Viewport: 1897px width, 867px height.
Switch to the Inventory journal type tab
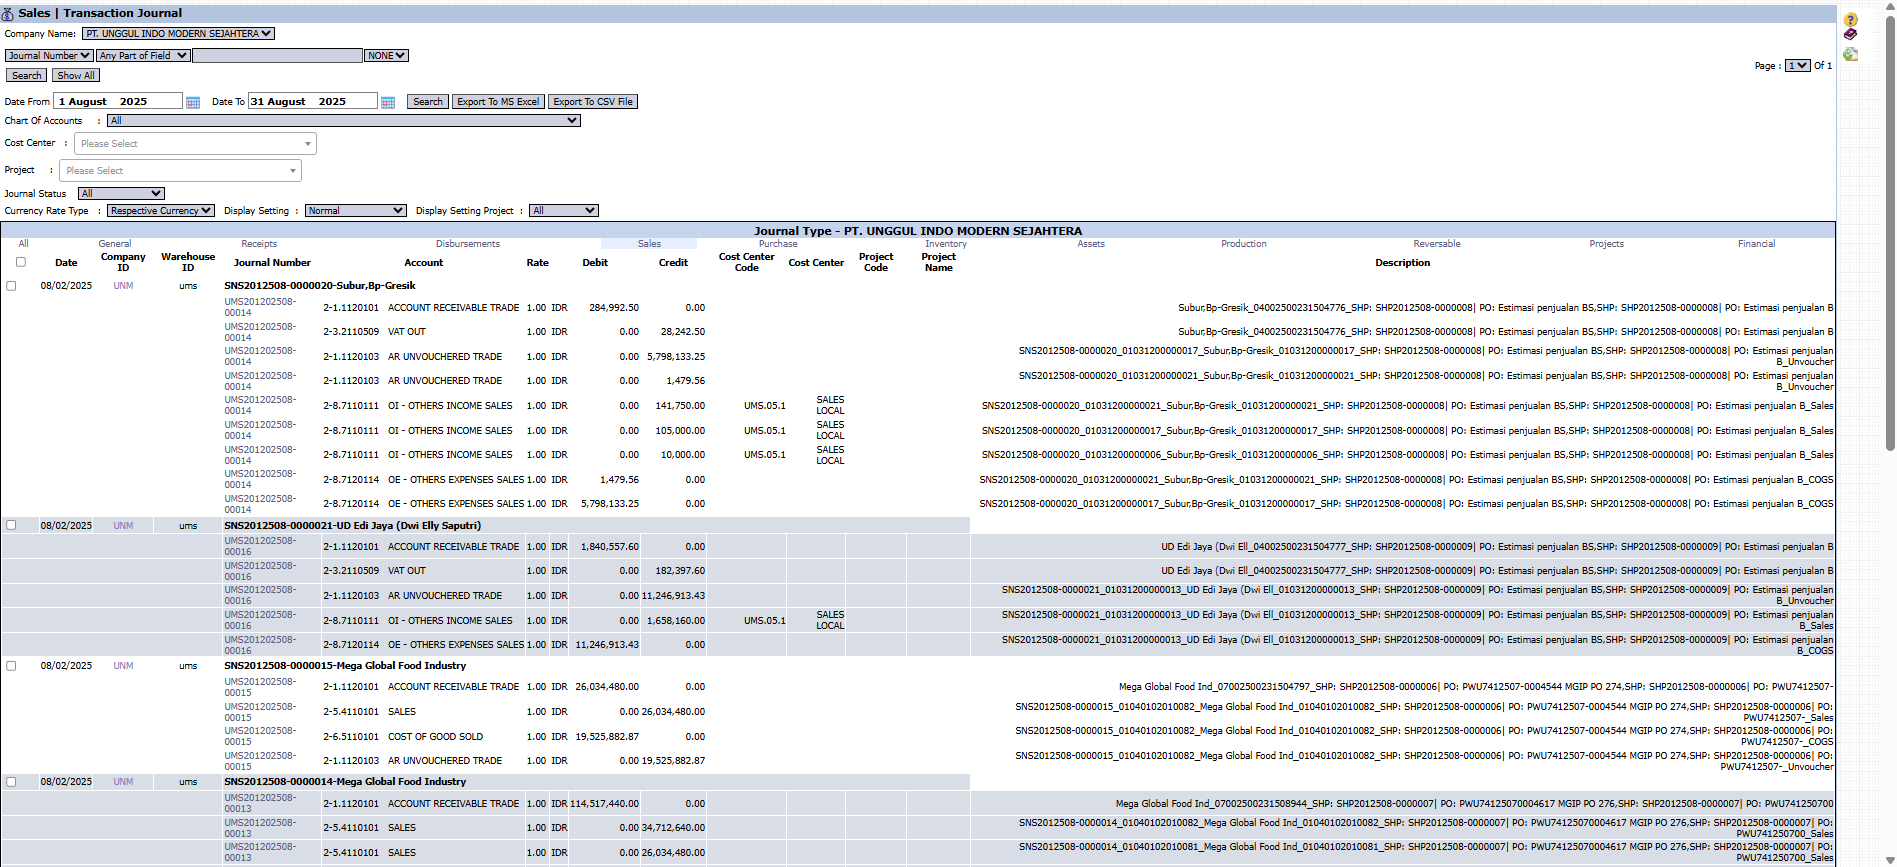point(946,244)
